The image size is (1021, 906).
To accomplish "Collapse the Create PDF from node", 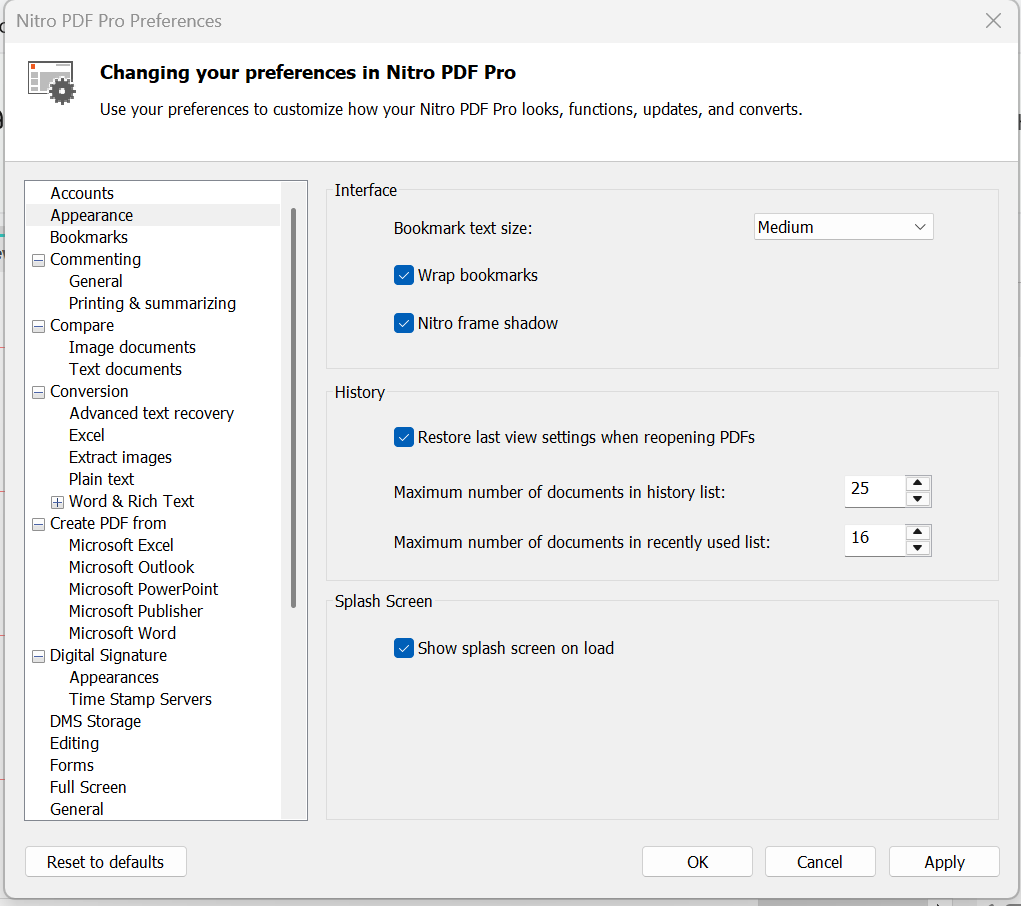I will 38,524.
